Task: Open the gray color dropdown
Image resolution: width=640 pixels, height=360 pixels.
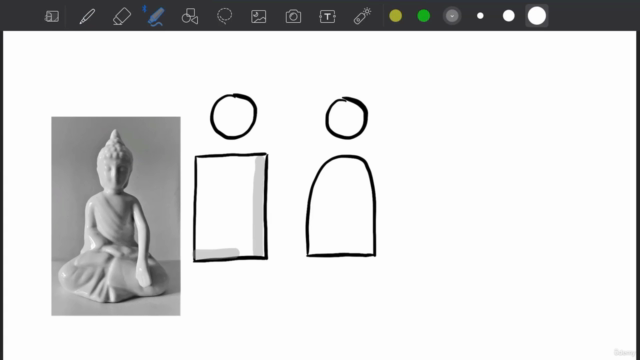Action: coord(452,16)
